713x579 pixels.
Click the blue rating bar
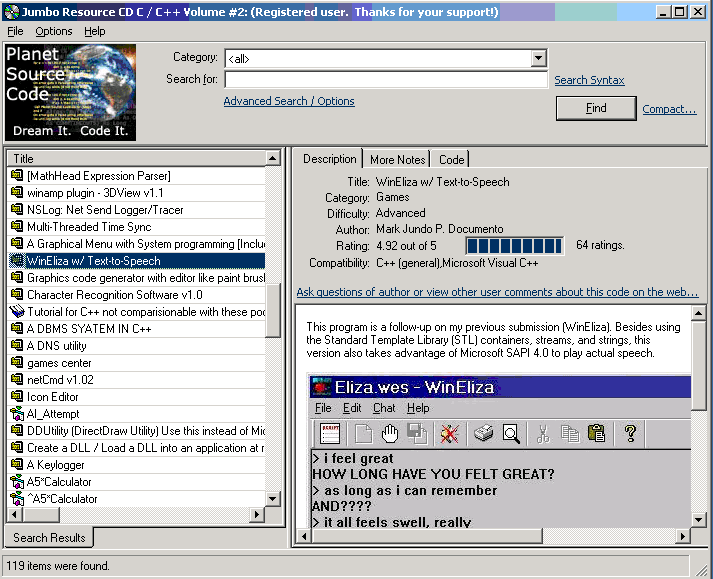click(x=515, y=246)
